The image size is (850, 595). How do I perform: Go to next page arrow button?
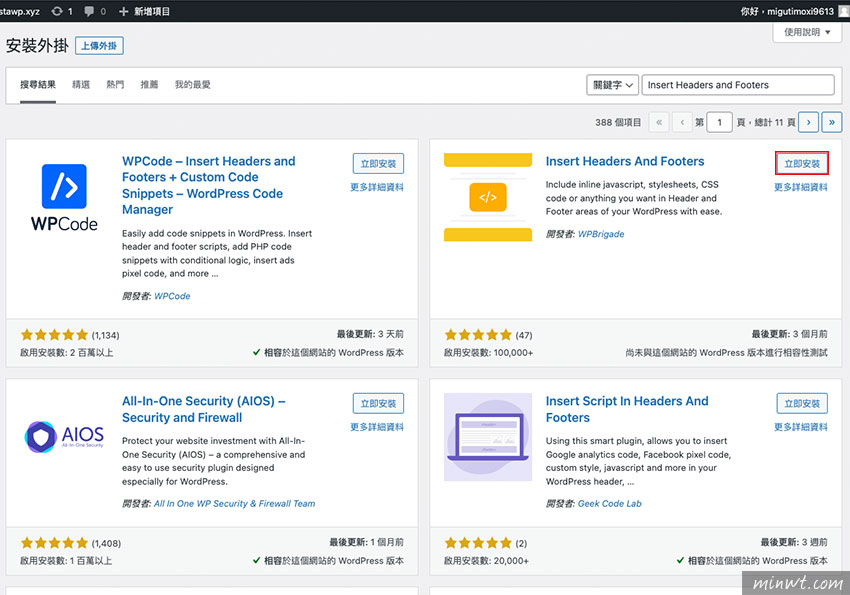pyautogui.click(x=808, y=122)
